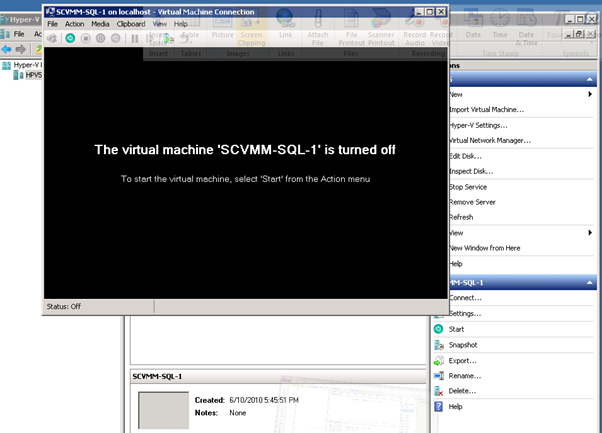Viewport: 602px width, 433px height.
Task: Close the Virtual Machine Connection window
Action: click(442, 12)
